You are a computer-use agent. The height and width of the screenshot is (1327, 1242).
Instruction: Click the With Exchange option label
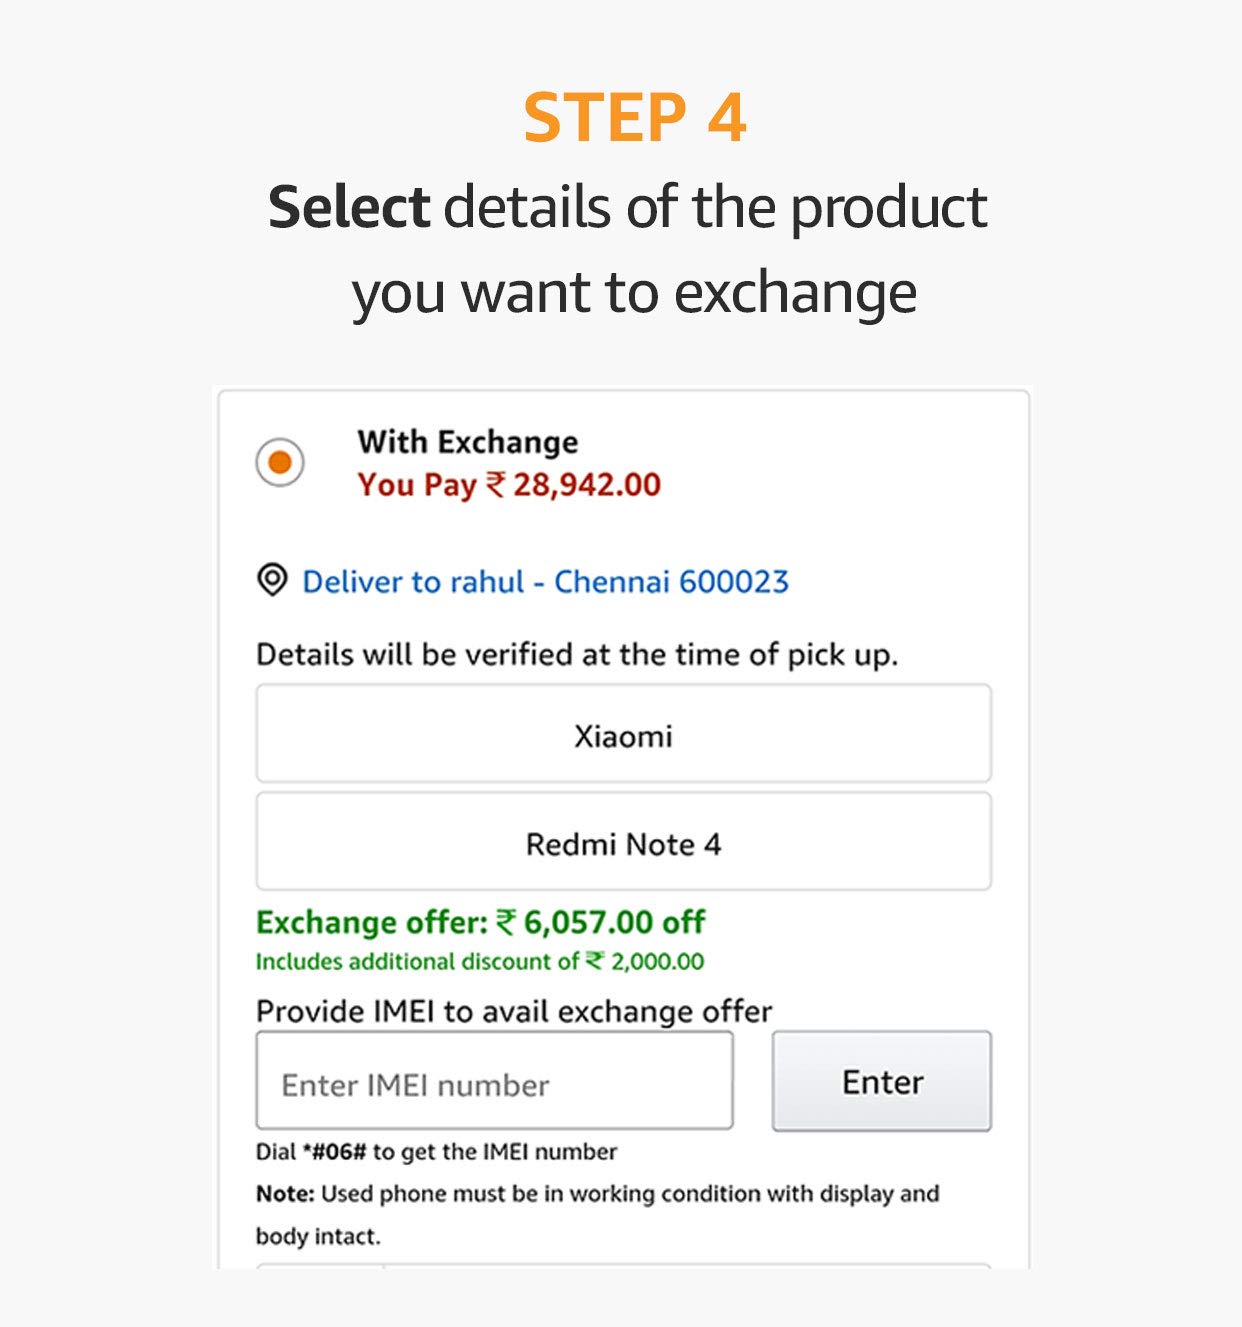point(467,442)
